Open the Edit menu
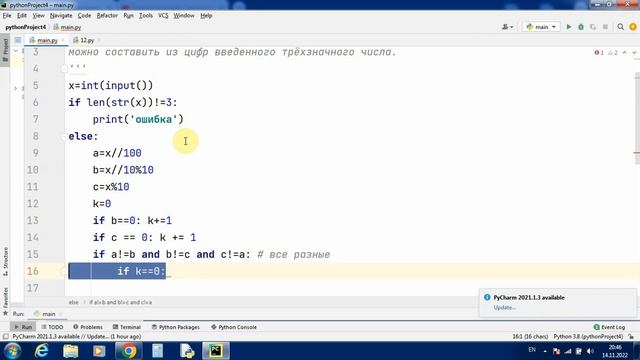 [22, 16]
